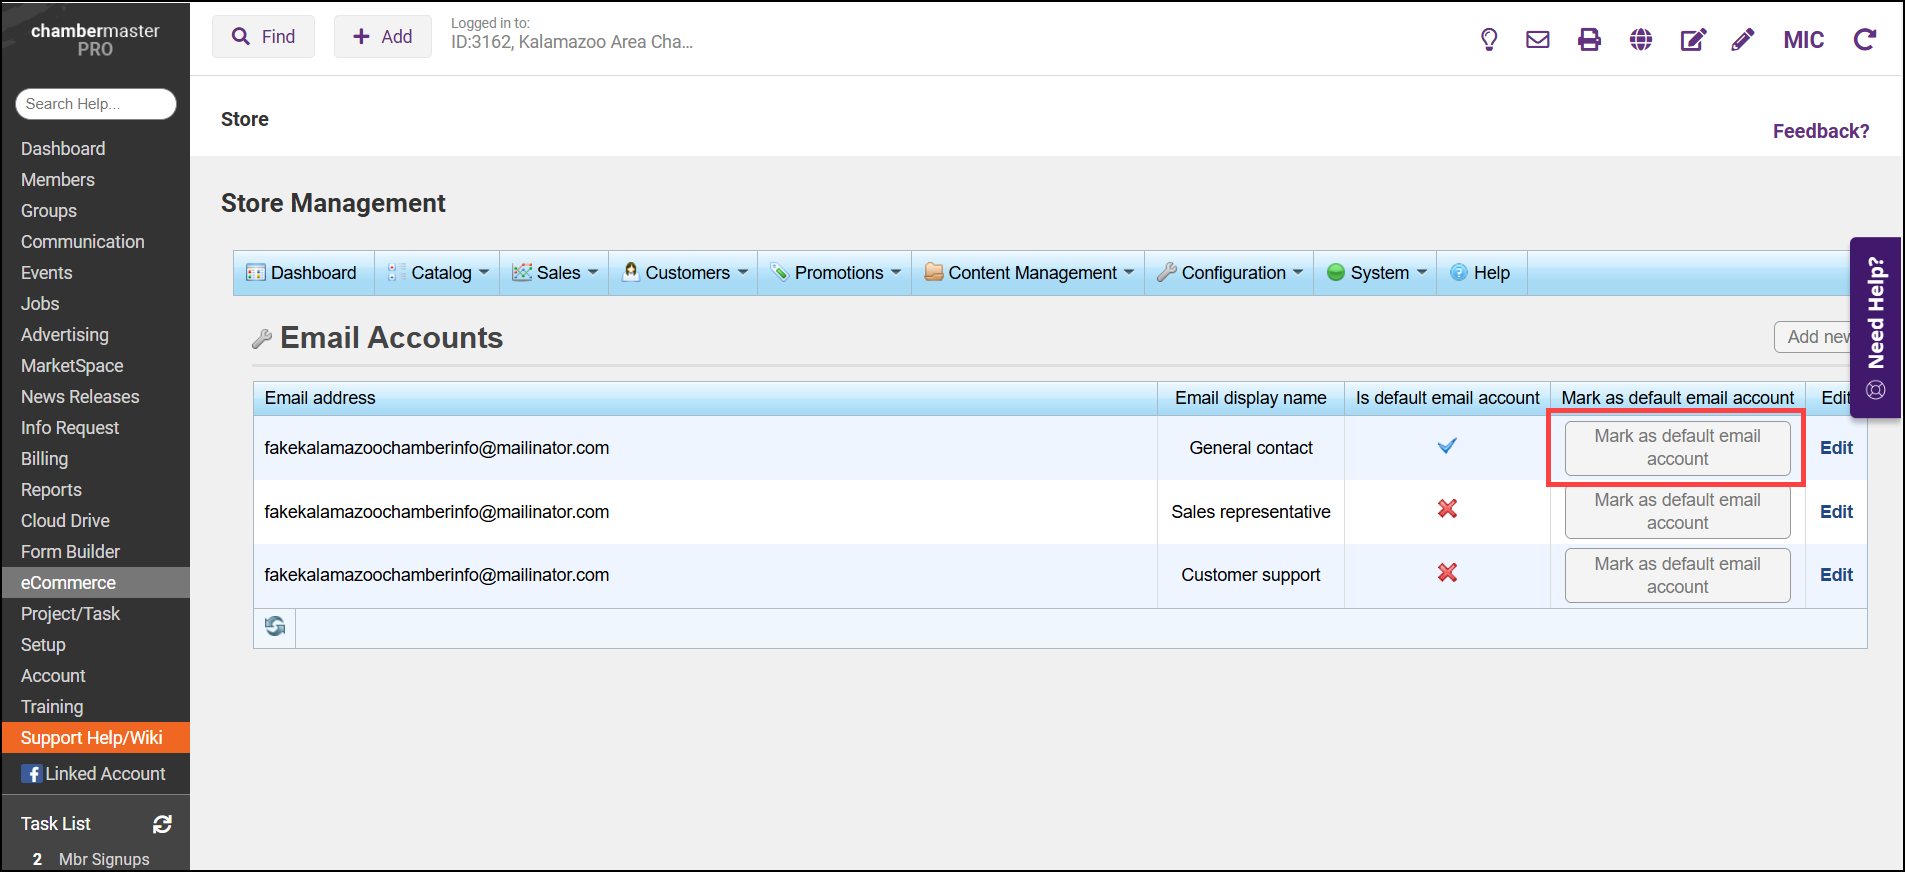The image size is (1905, 872).
Task: Open the store Dashboard tab
Action: click(x=302, y=273)
